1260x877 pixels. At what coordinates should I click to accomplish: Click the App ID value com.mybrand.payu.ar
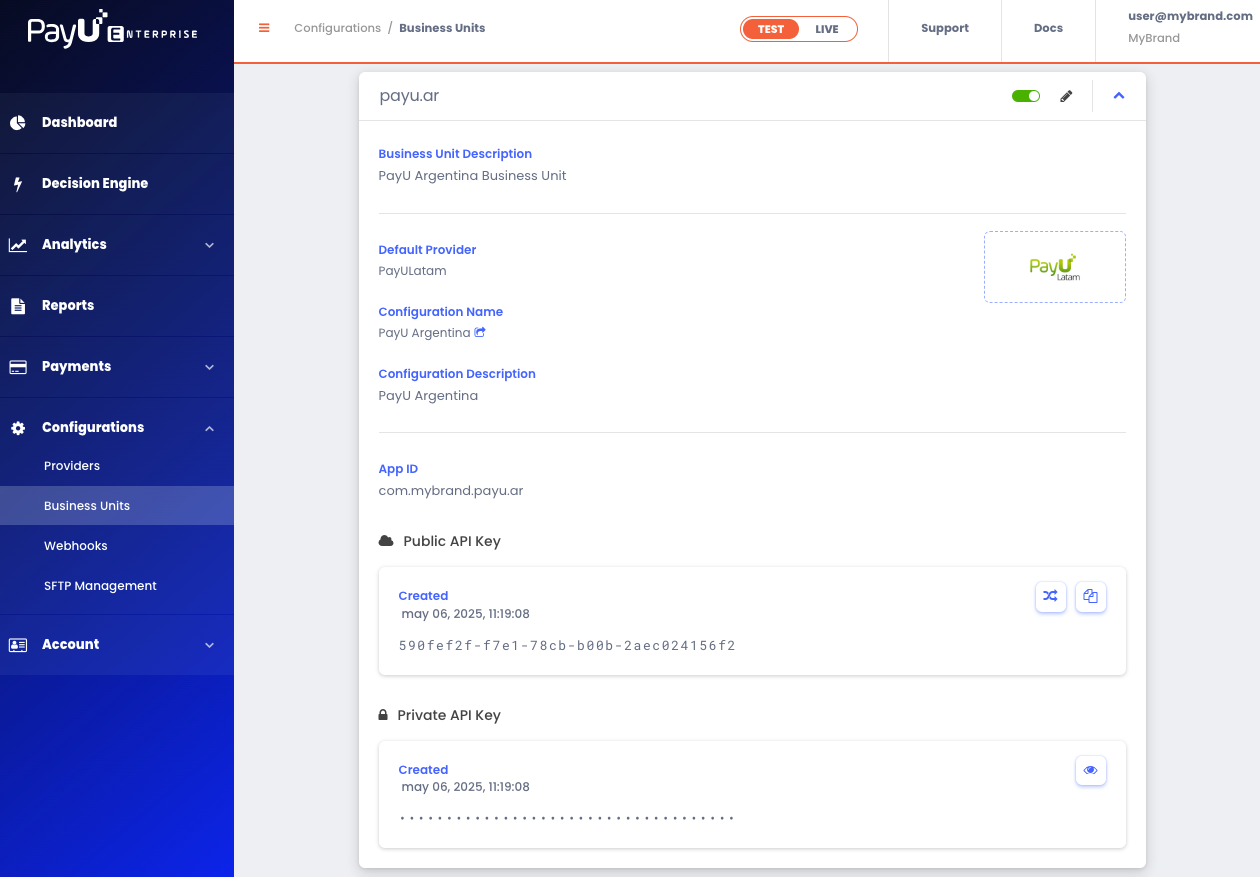451,491
